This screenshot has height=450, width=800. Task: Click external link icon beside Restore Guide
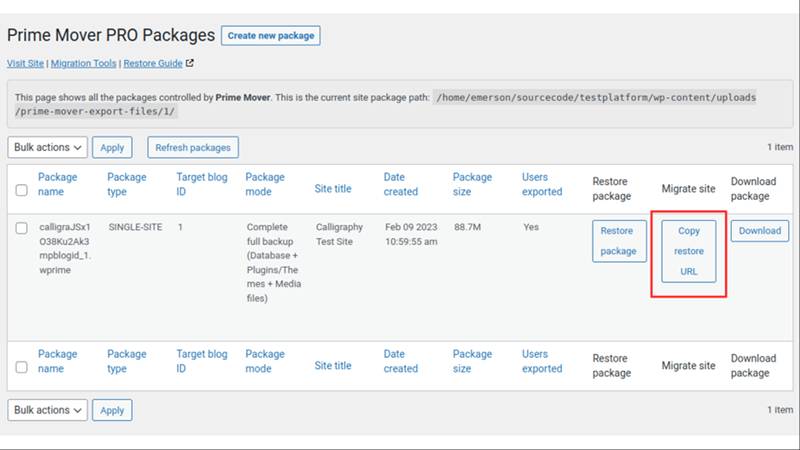(190, 63)
